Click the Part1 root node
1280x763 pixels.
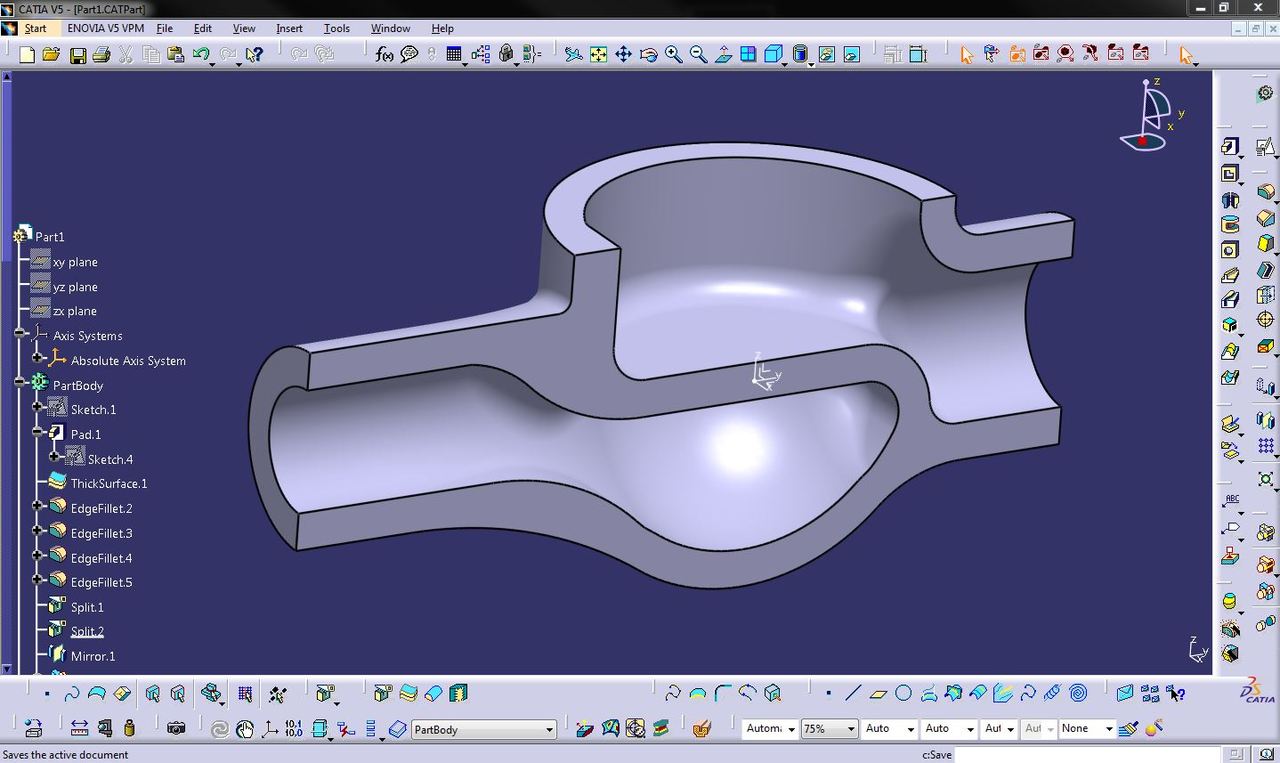[x=50, y=237]
